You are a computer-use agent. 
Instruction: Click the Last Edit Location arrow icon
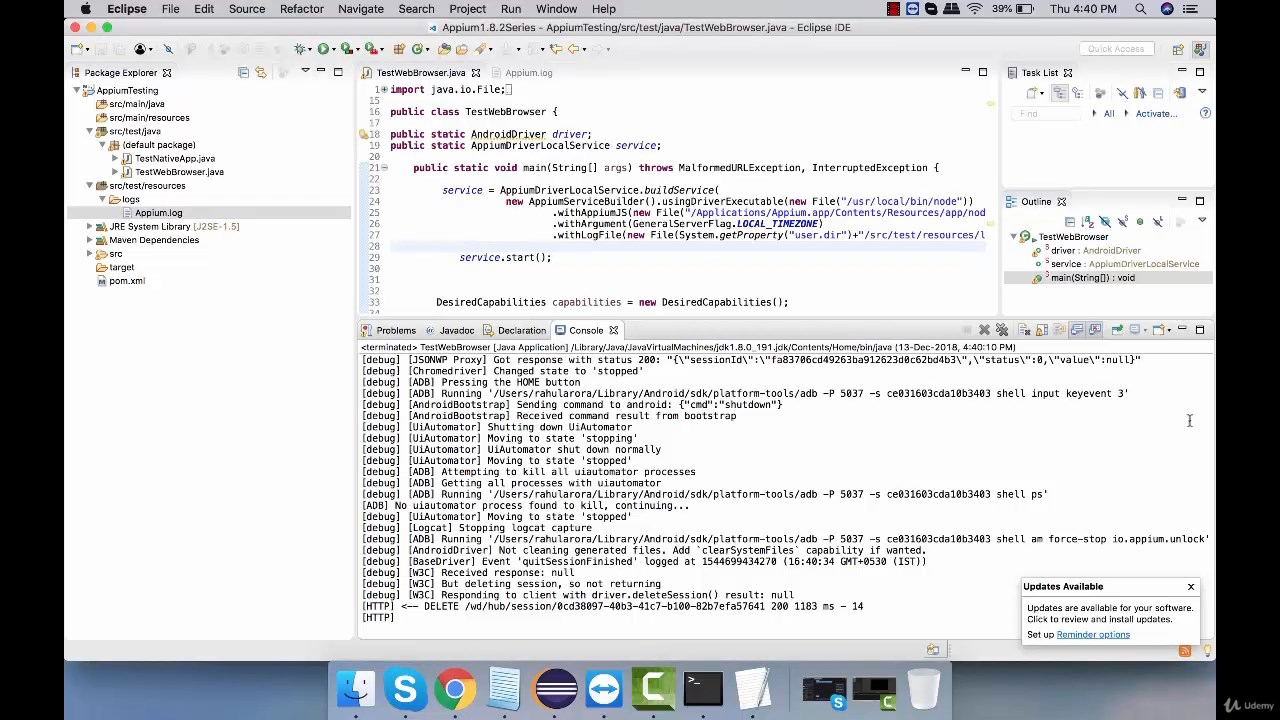click(555, 49)
